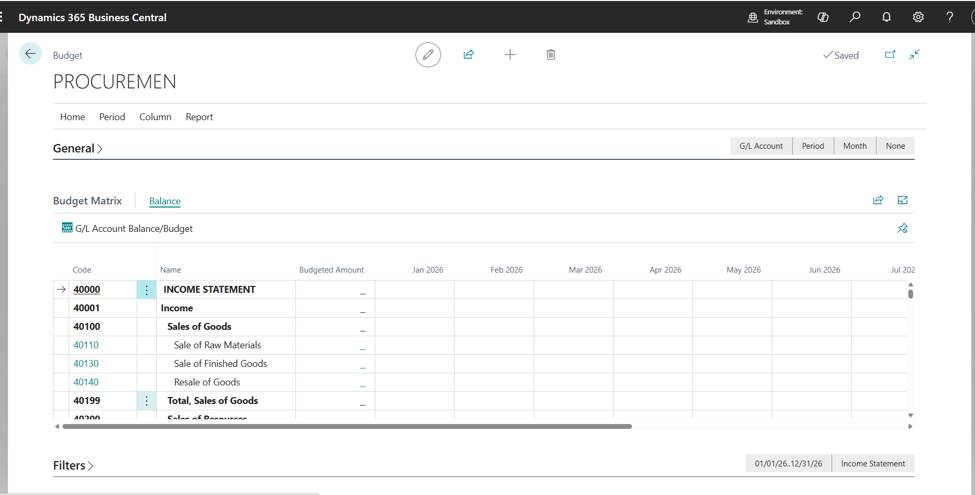975x495 pixels.
Task: Click the Jan 2026 column header
Action: coord(428,270)
